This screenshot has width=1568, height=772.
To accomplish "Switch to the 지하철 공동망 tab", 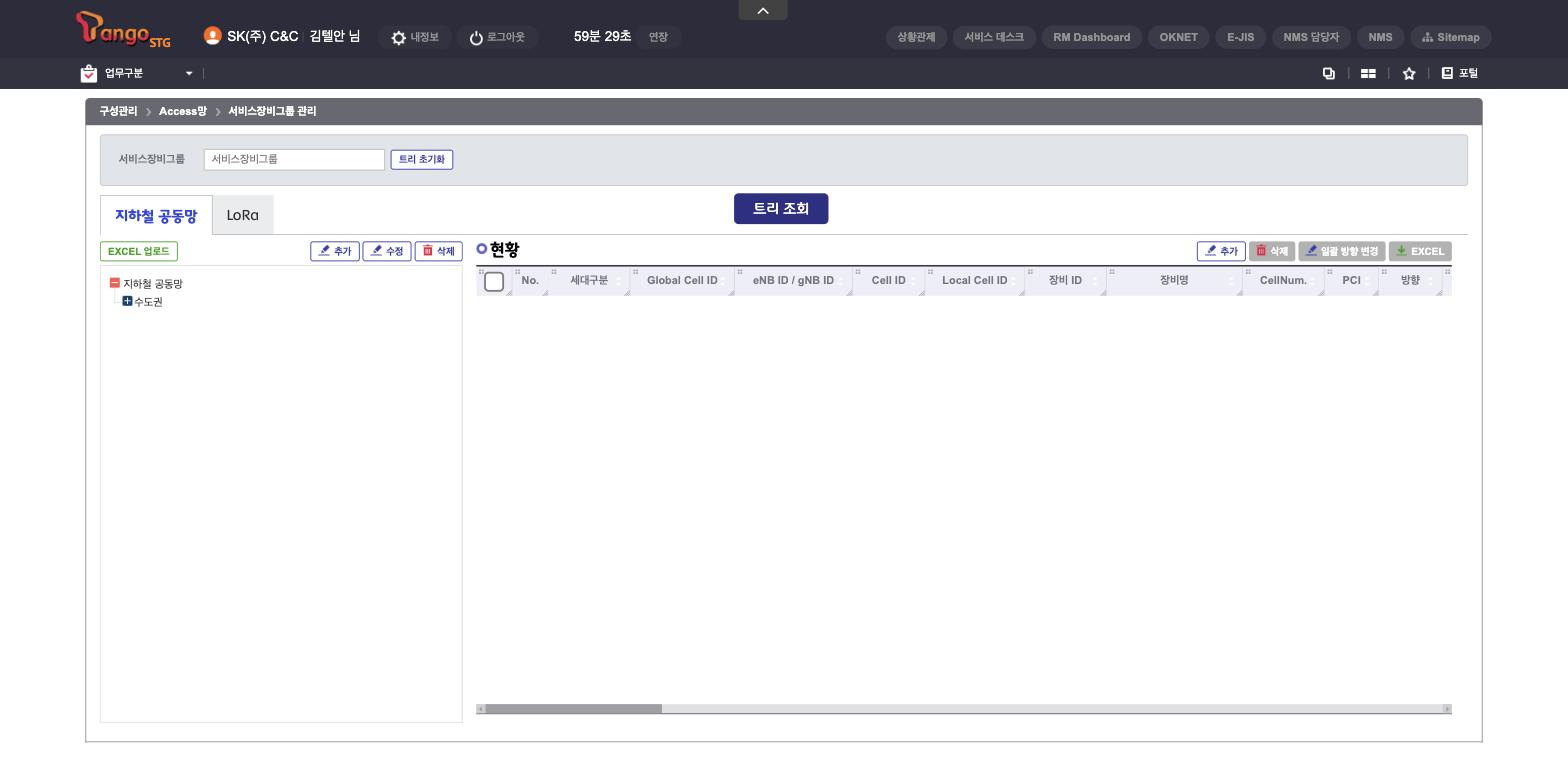I will [x=156, y=215].
